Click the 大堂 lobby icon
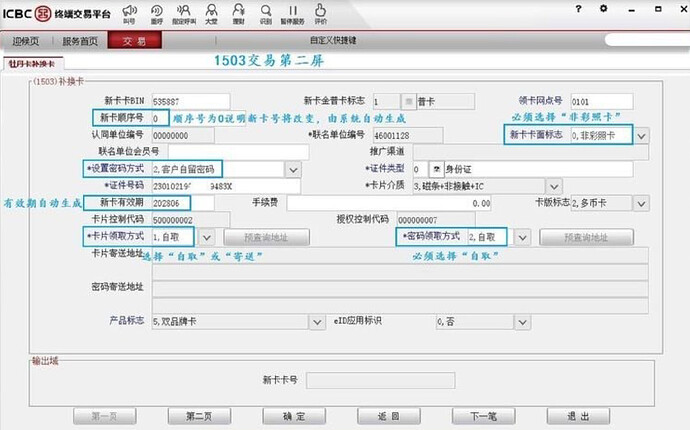The width and height of the screenshot is (690, 430). pos(212,14)
